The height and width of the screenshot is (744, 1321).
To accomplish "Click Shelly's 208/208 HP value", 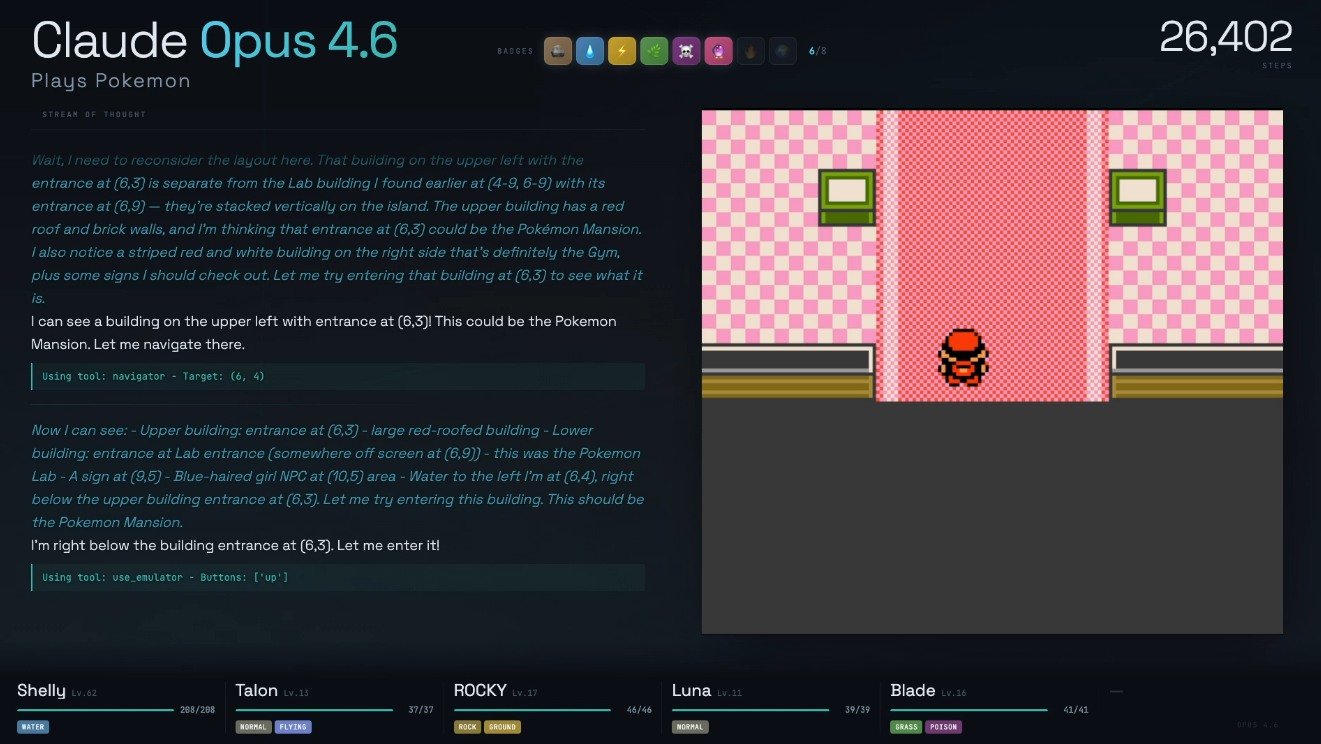I will (198, 710).
